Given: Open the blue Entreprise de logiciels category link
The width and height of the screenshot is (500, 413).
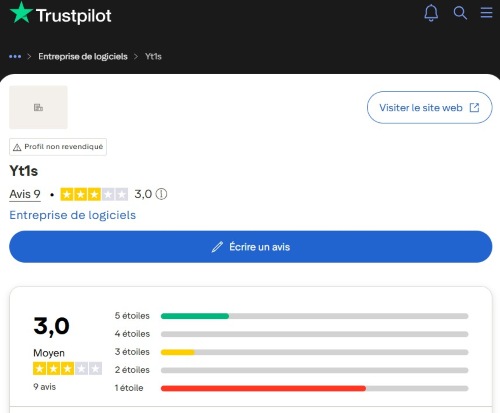Looking at the screenshot, I should click(73, 215).
